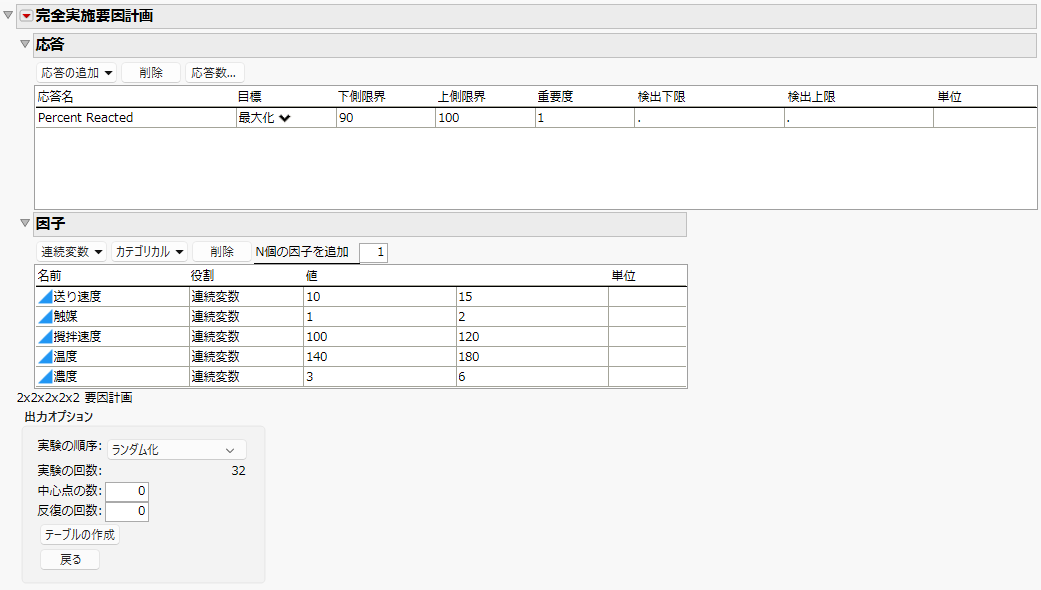Edit the low value 100 for 撹拌速度

pos(380,336)
